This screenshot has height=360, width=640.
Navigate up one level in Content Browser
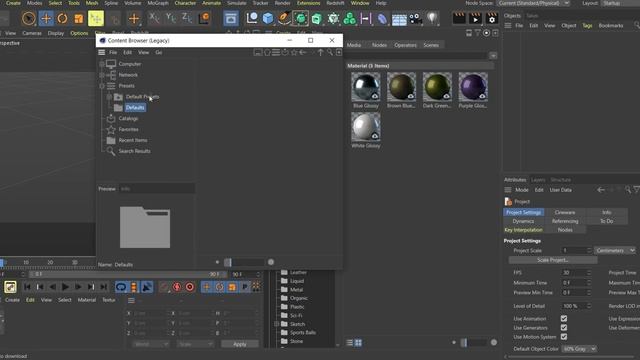pos(320,52)
